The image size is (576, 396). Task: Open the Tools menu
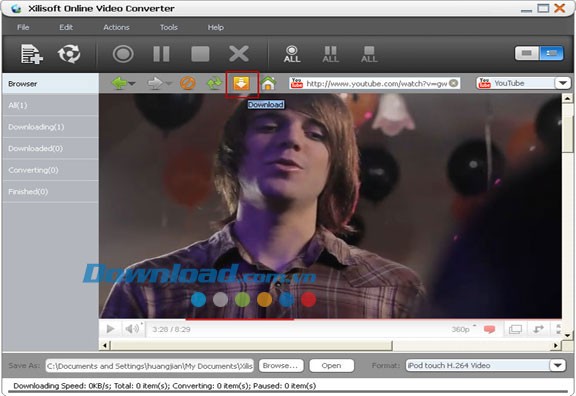click(x=169, y=27)
